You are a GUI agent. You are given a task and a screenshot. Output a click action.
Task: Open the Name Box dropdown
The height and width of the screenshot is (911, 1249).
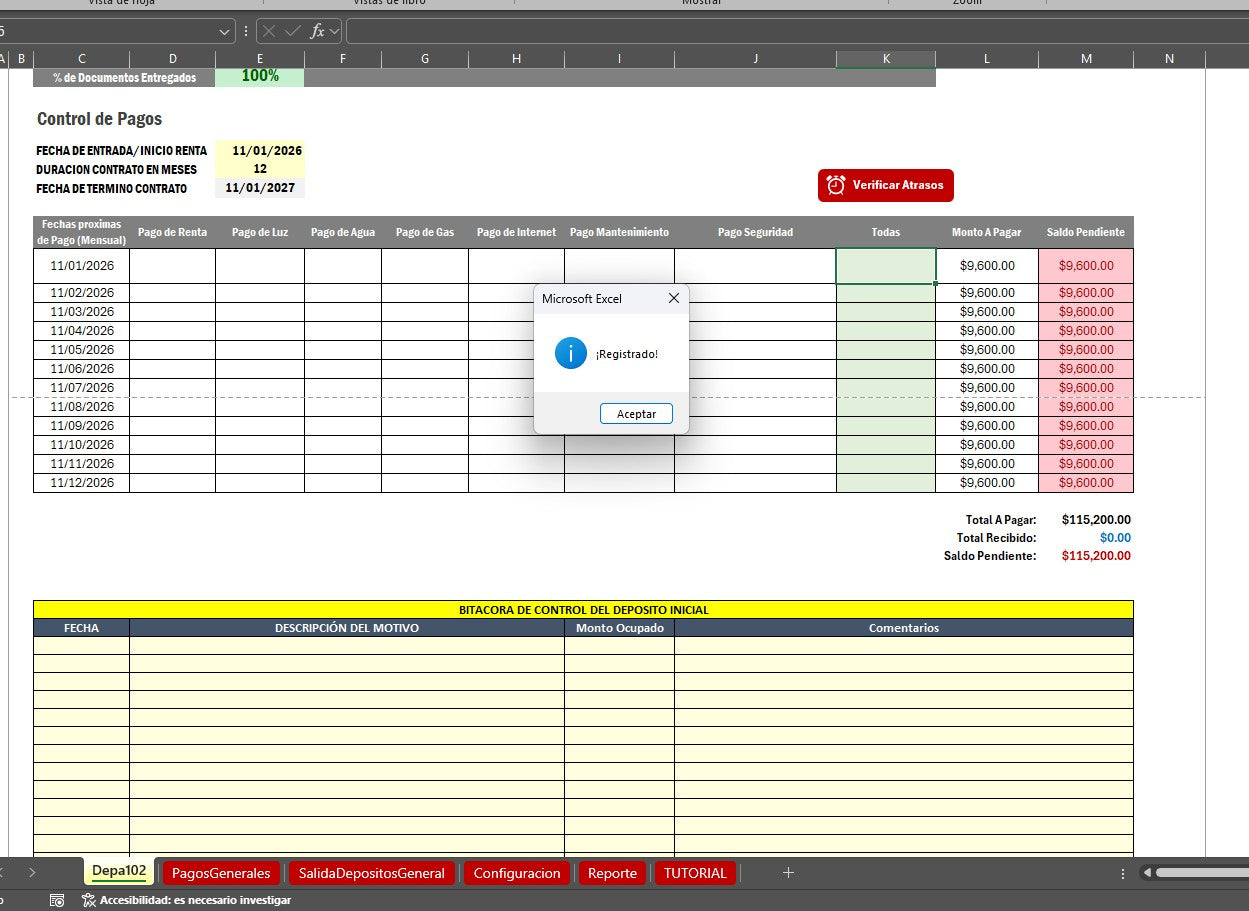(224, 31)
